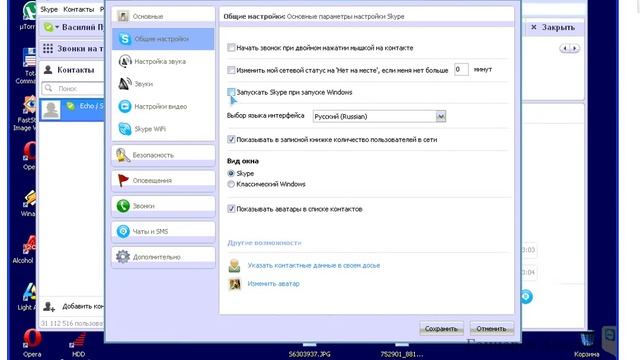This screenshot has width=640, height=360.
Task: Open the Основные settings category
Action: click(163, 16)
